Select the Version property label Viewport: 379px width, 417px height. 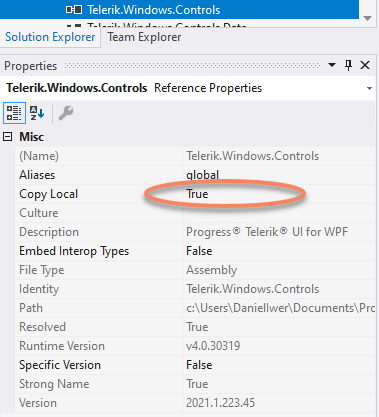[x=38, y=403]
